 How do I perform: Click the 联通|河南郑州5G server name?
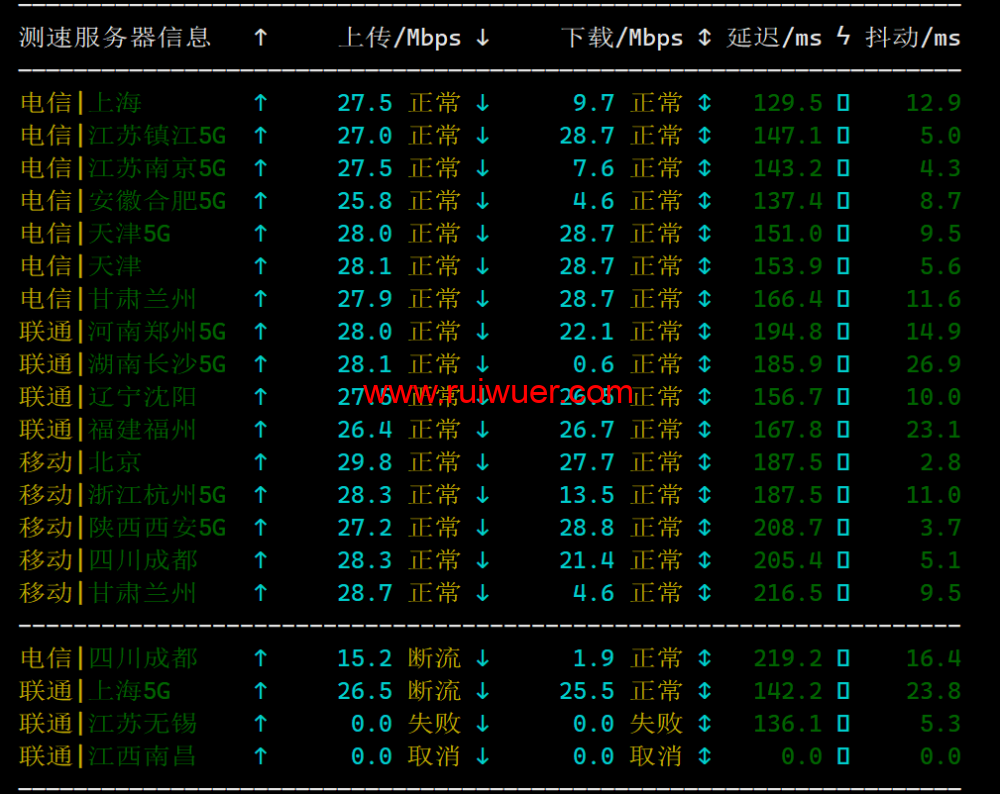click(x=123, y=332)
